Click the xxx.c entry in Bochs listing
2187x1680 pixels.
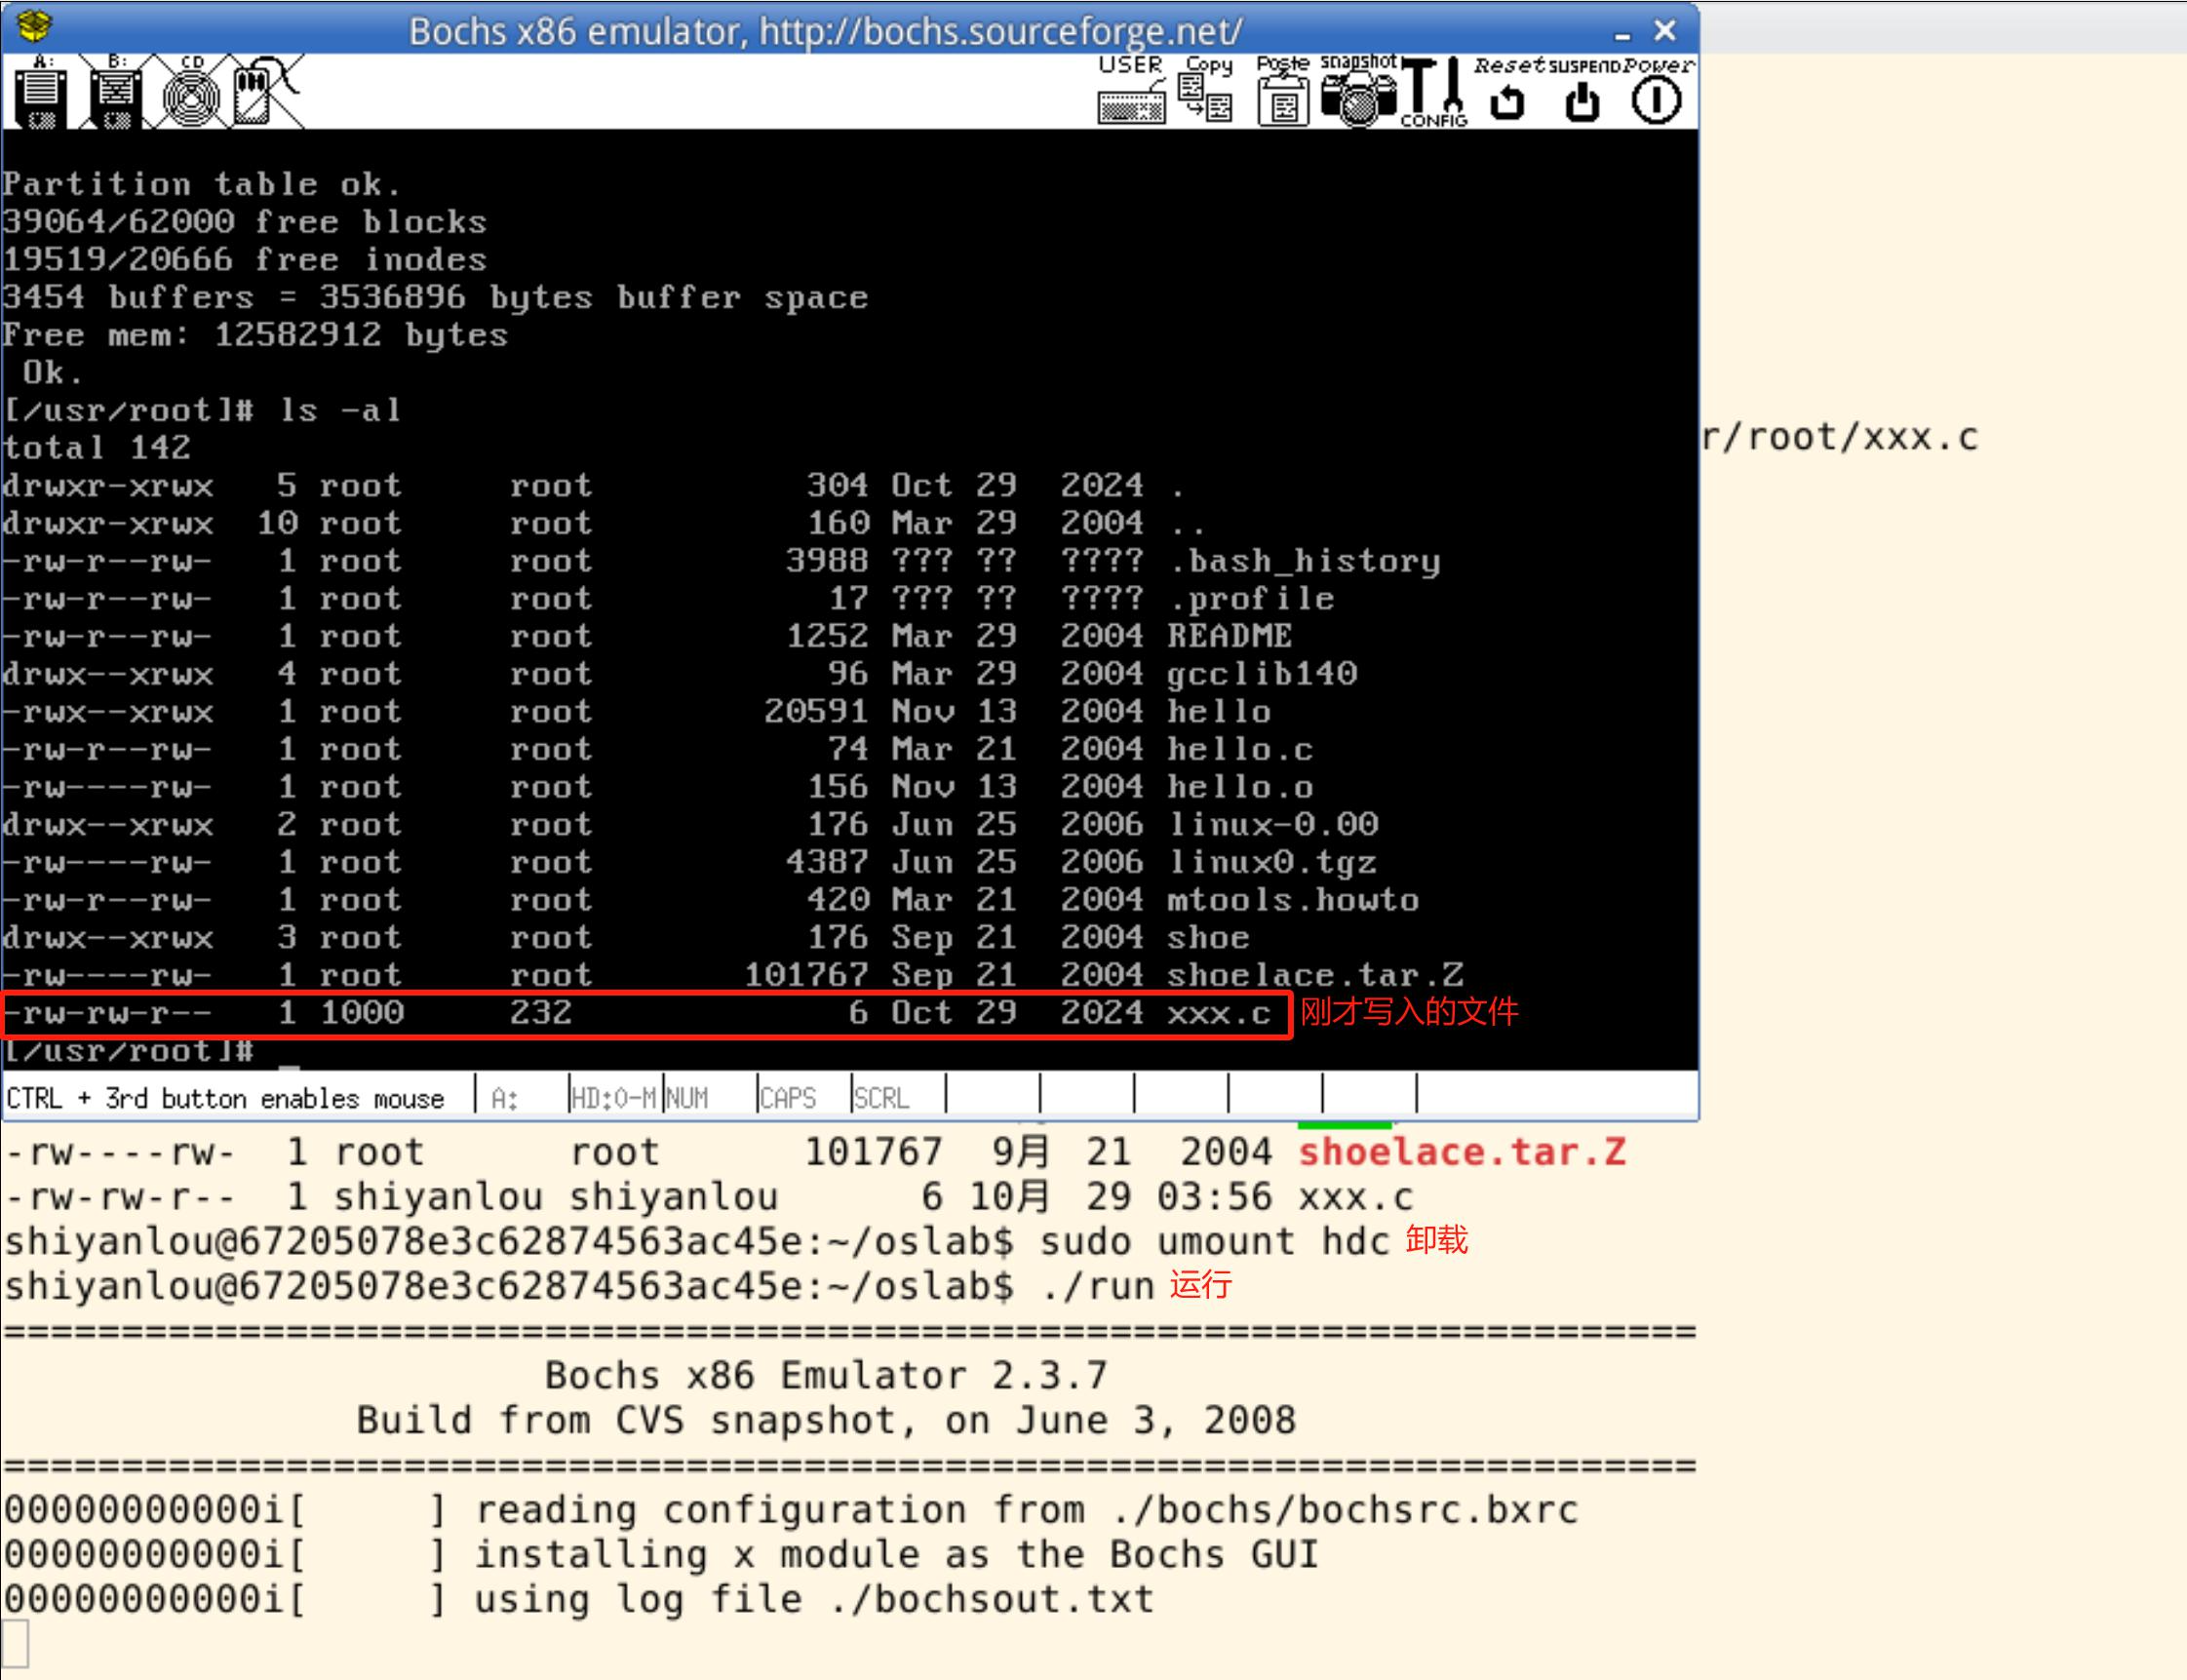[1219, 1013]
